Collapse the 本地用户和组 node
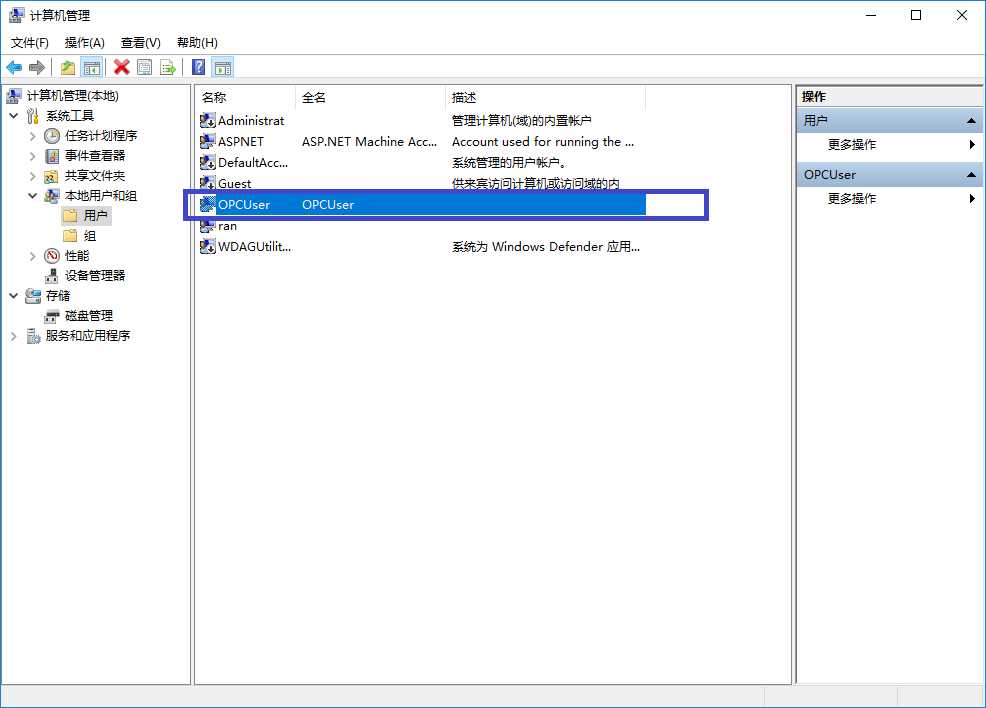986x708 pixels. (x=32, y=196)
